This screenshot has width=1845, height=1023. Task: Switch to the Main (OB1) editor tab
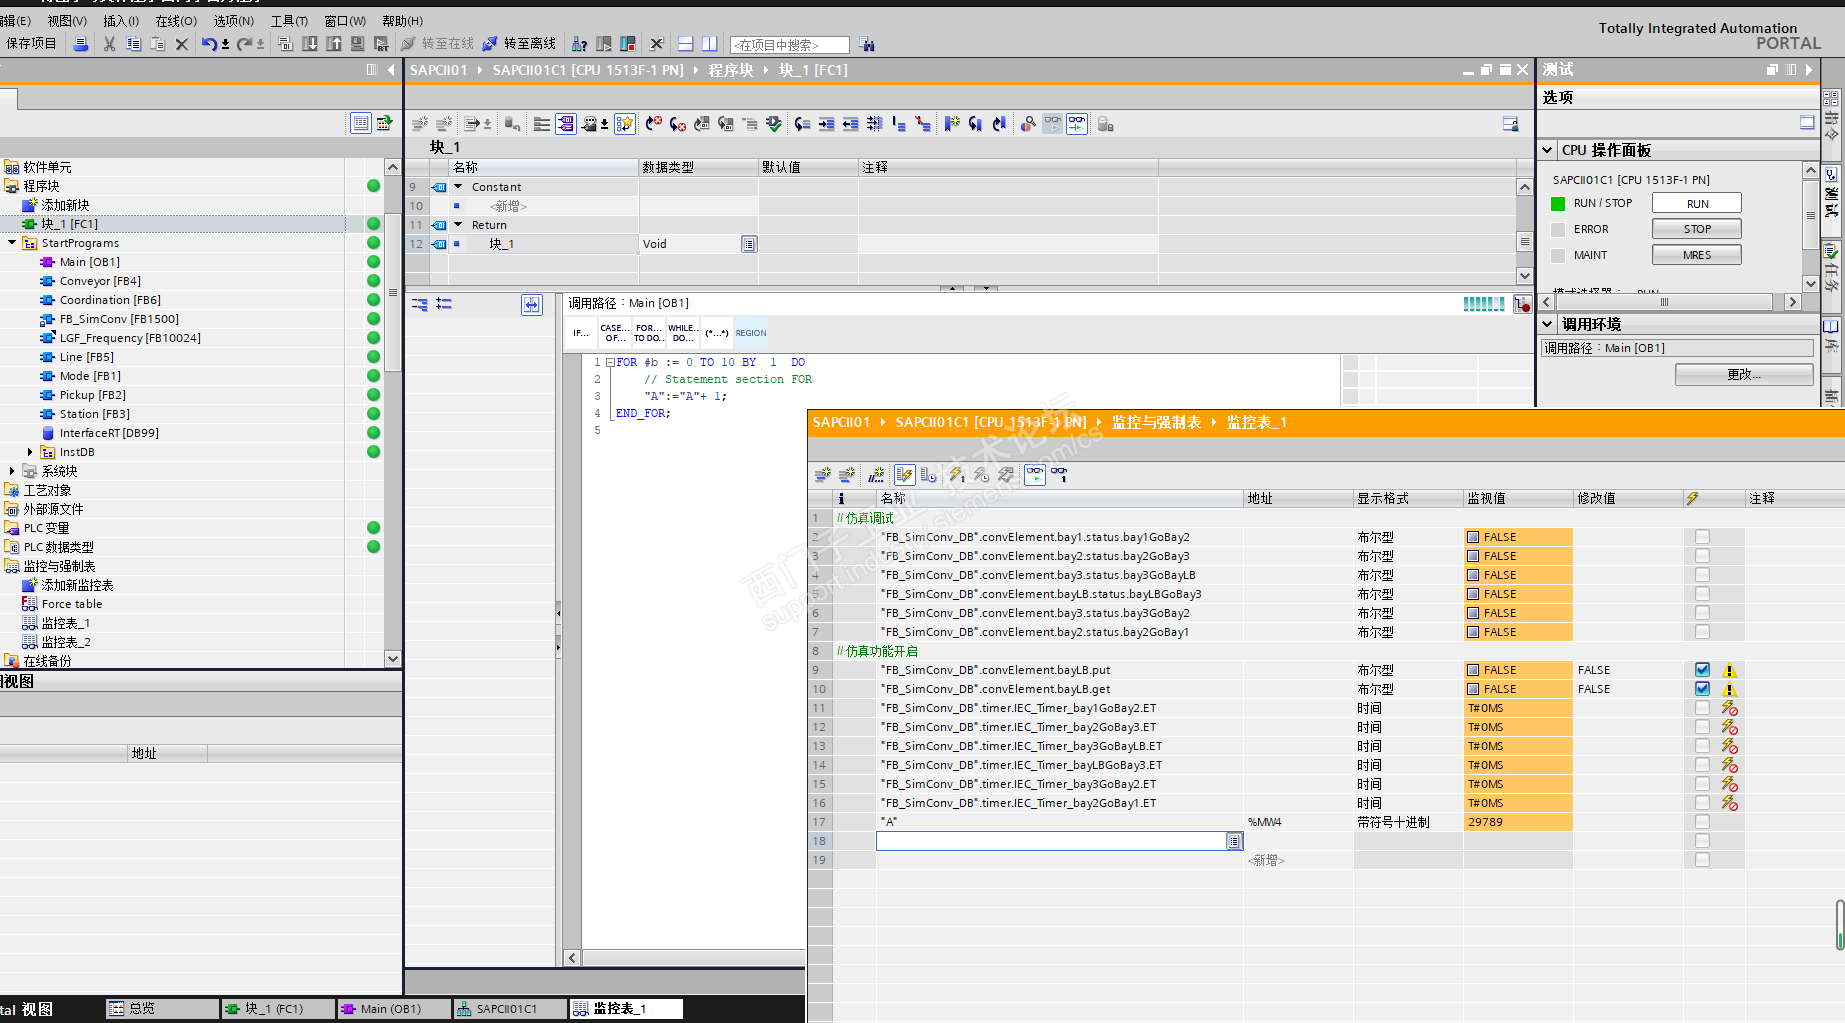pos(390,1009)
